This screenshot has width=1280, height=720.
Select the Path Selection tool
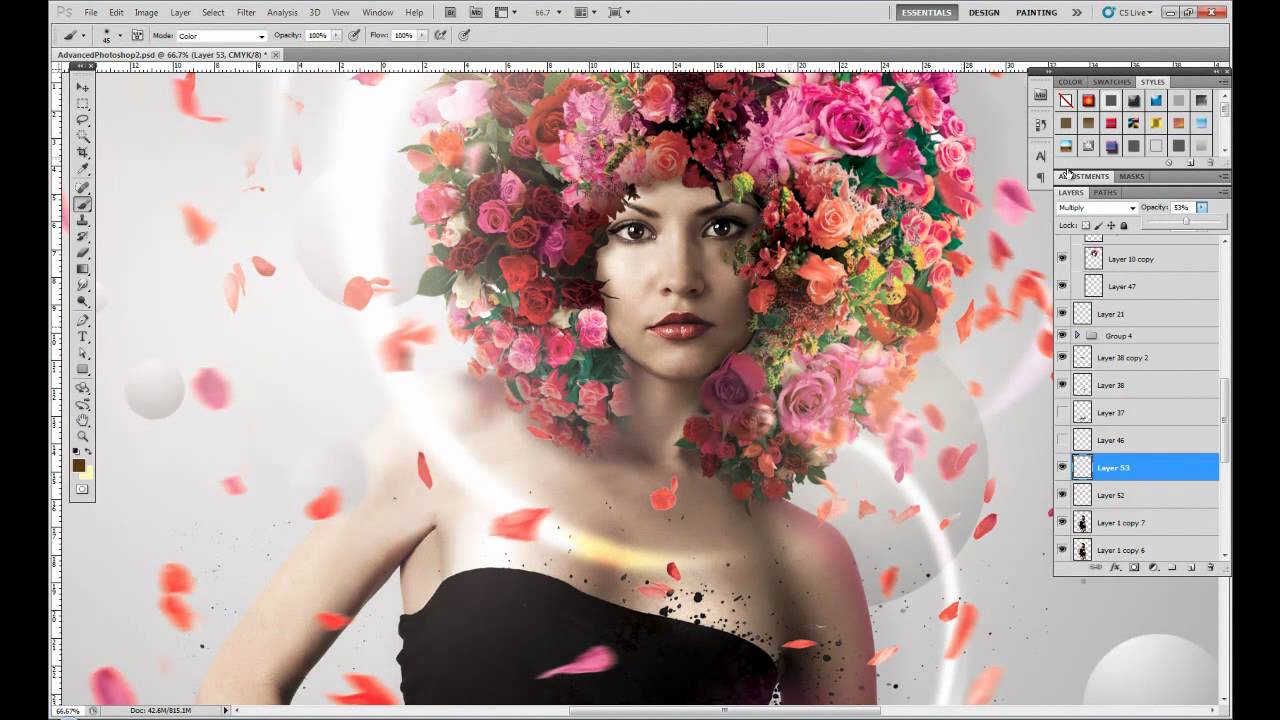tap(83, 353)
